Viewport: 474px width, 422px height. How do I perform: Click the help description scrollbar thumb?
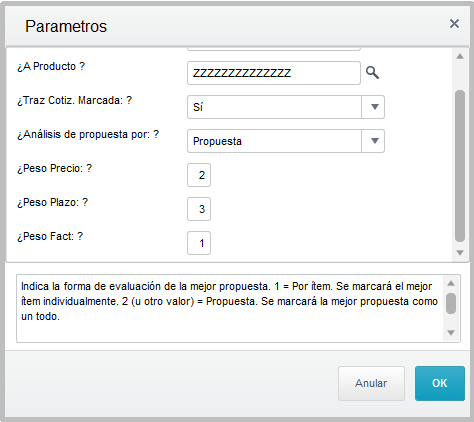click(x=451, y=303)
